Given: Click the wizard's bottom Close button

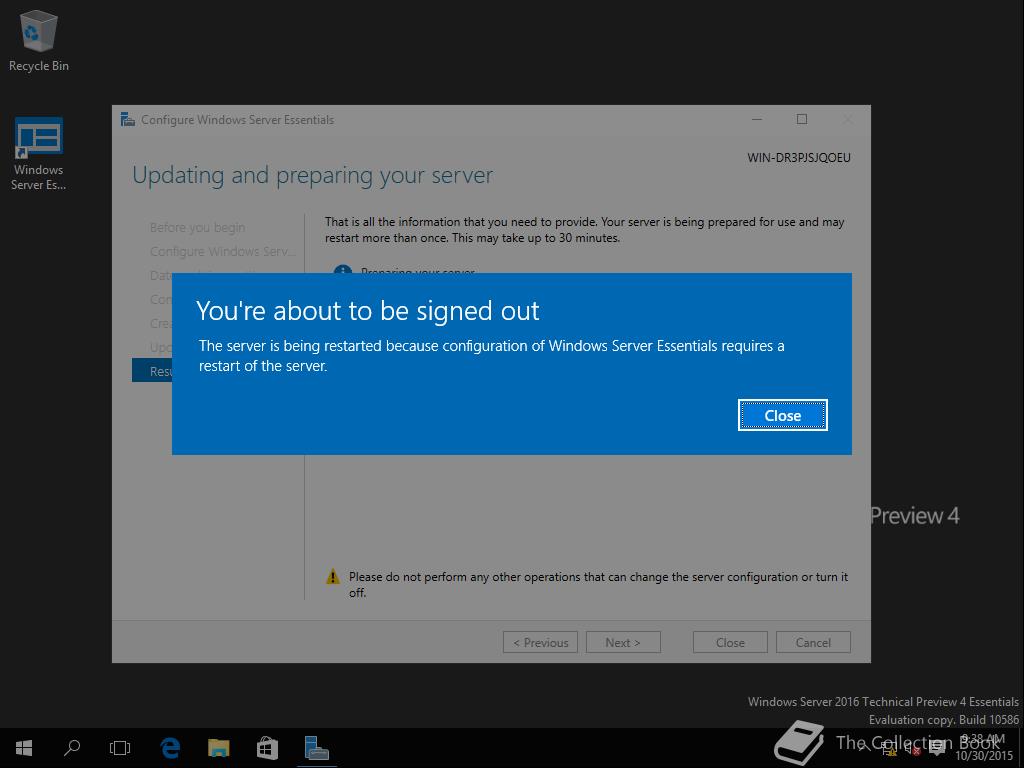Looking at the screenshot, I should coord(730,643).
